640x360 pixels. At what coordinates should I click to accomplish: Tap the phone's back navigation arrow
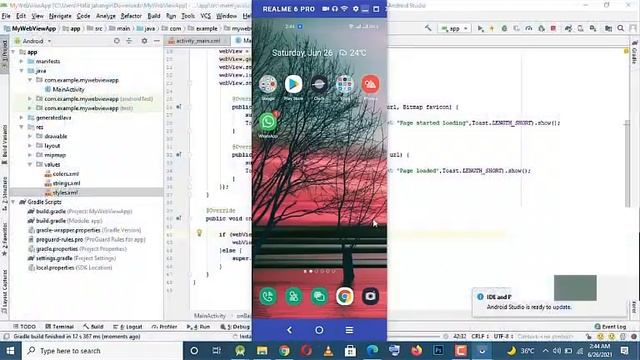[x=289, y=330]
